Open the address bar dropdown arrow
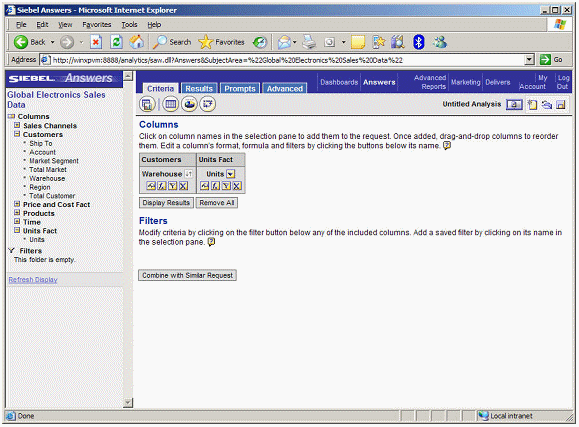Viewport: 579px width, 427px height. point(530,59)
